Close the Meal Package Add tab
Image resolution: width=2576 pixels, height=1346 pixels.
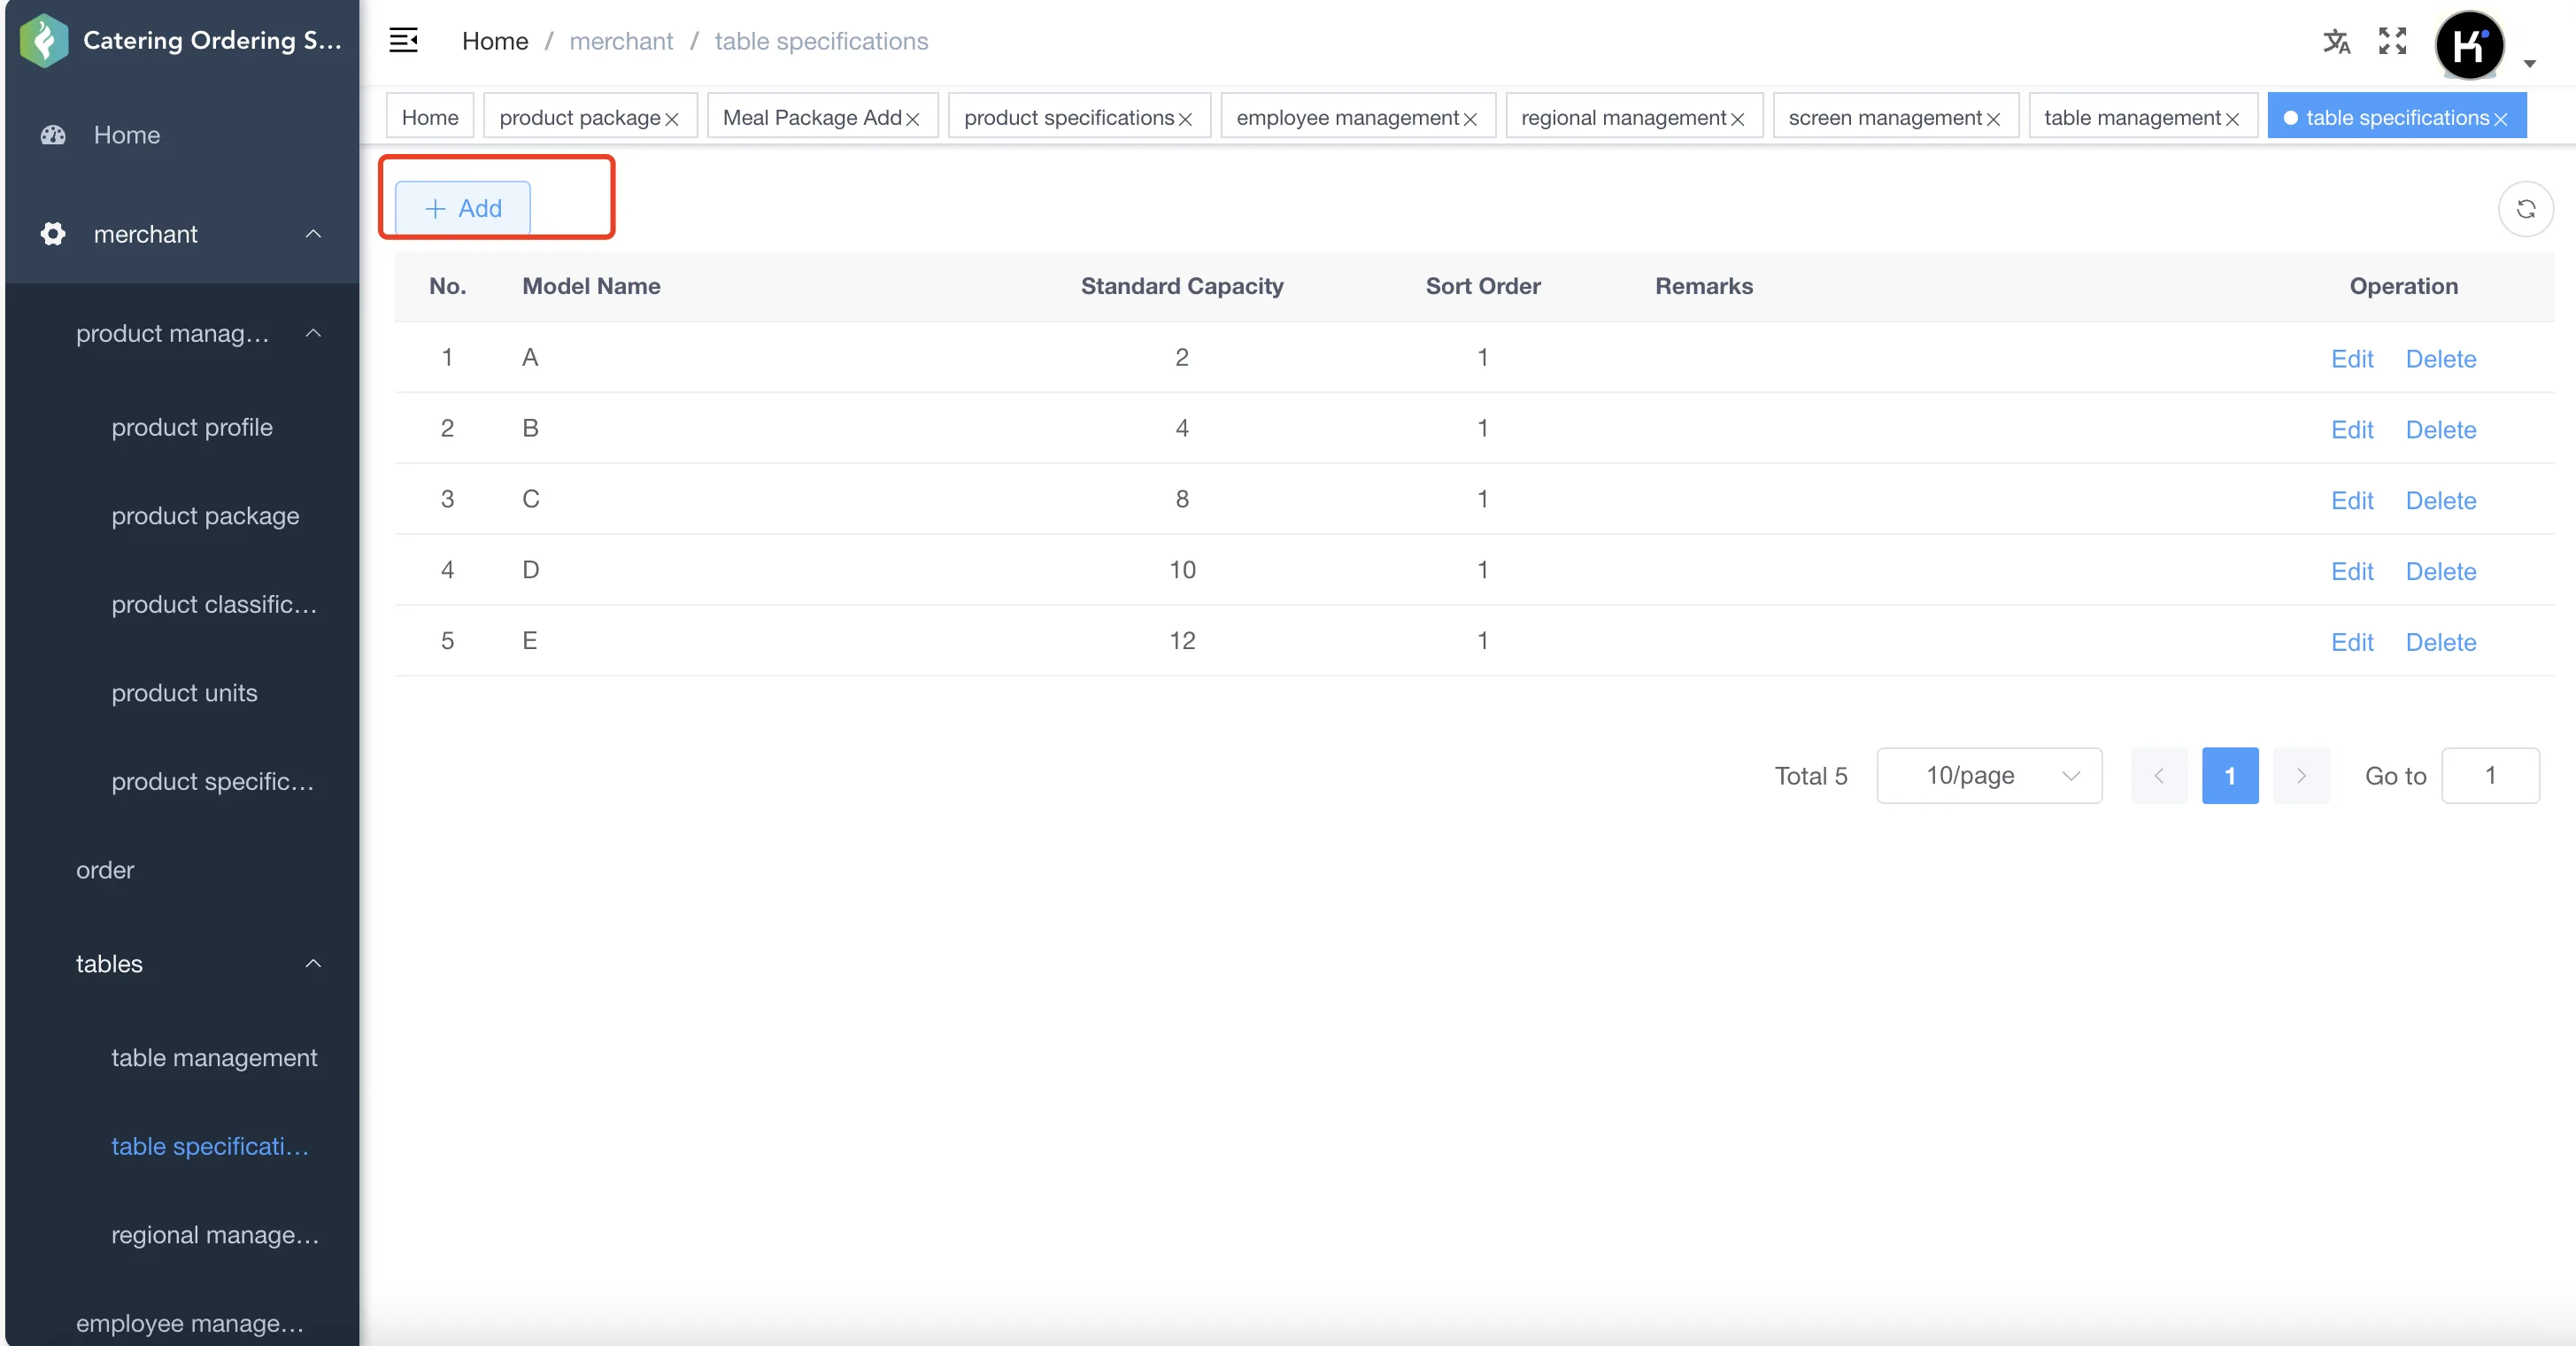[x=912, y=119]
